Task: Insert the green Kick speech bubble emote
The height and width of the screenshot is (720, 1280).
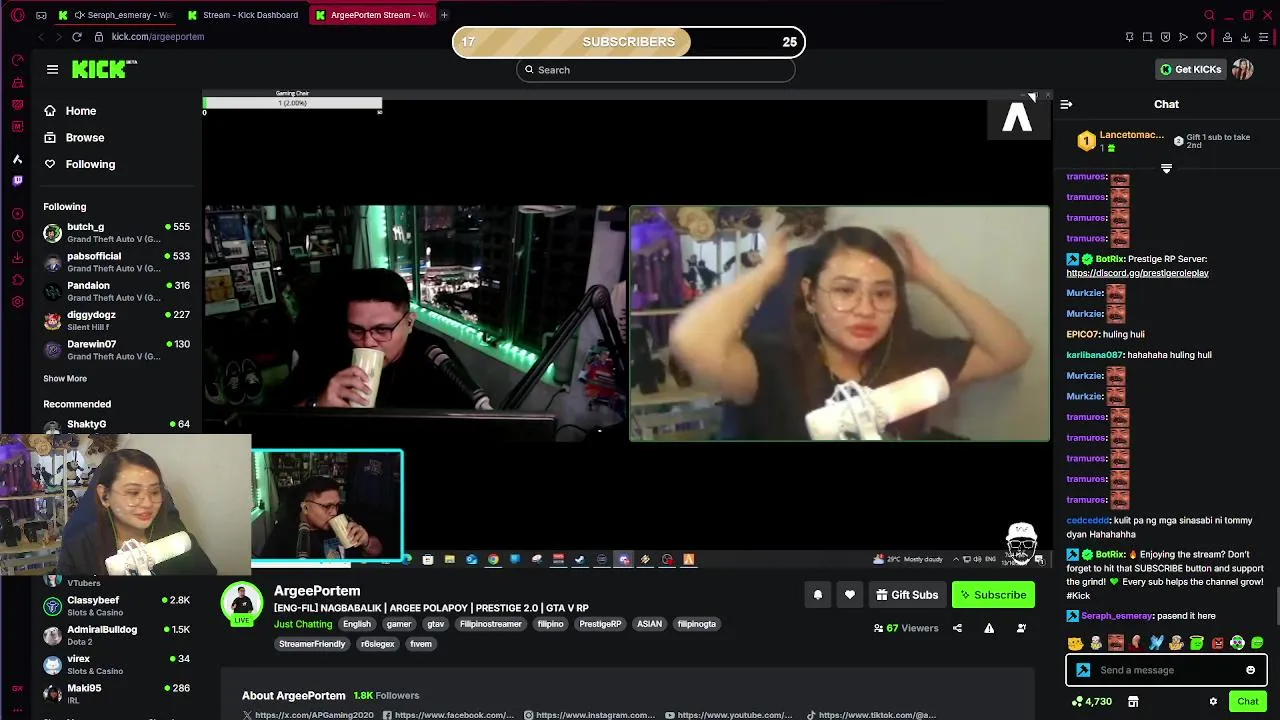Action: pos(1257,643)
